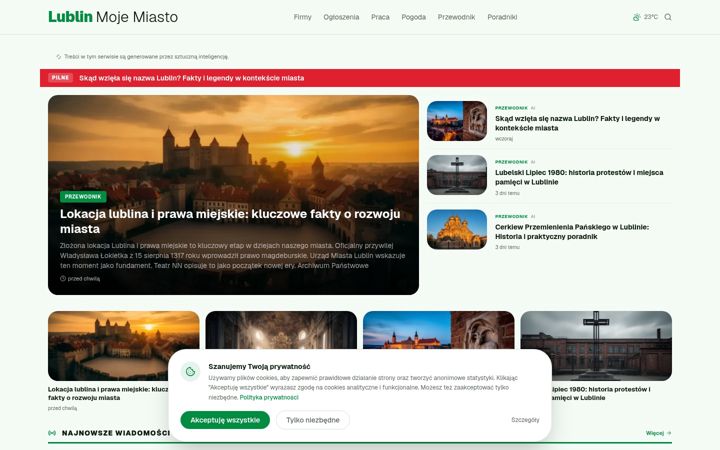Viewport: 720px width, 450px height.
Task: Open bottom card title 'Lokacja lublina i prawa miejskie'
Action: point(108,394)
